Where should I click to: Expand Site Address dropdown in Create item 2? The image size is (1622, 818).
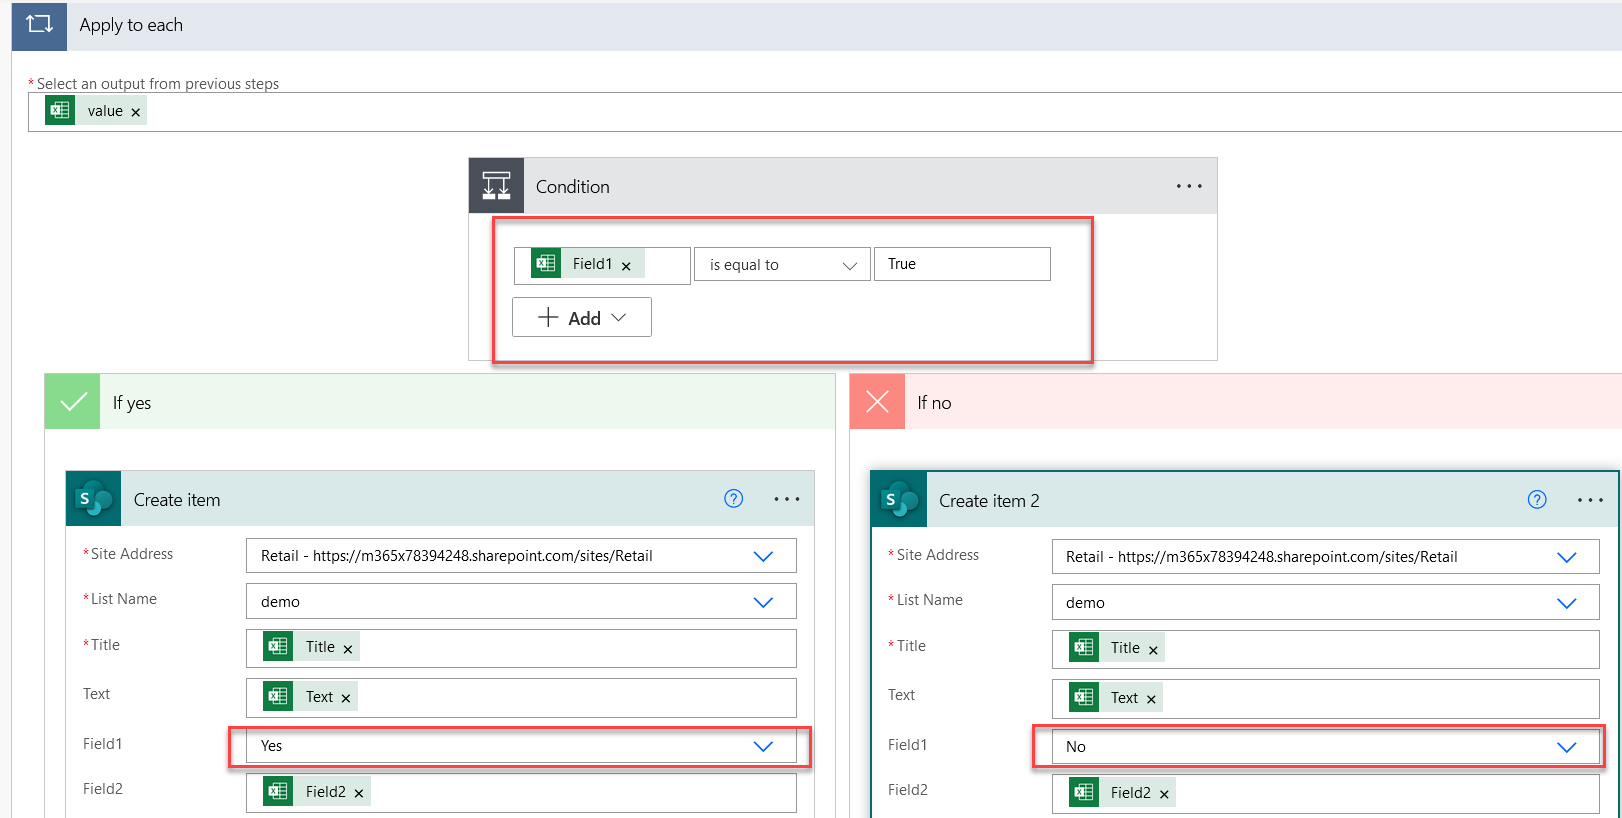tap(1567, 557)
